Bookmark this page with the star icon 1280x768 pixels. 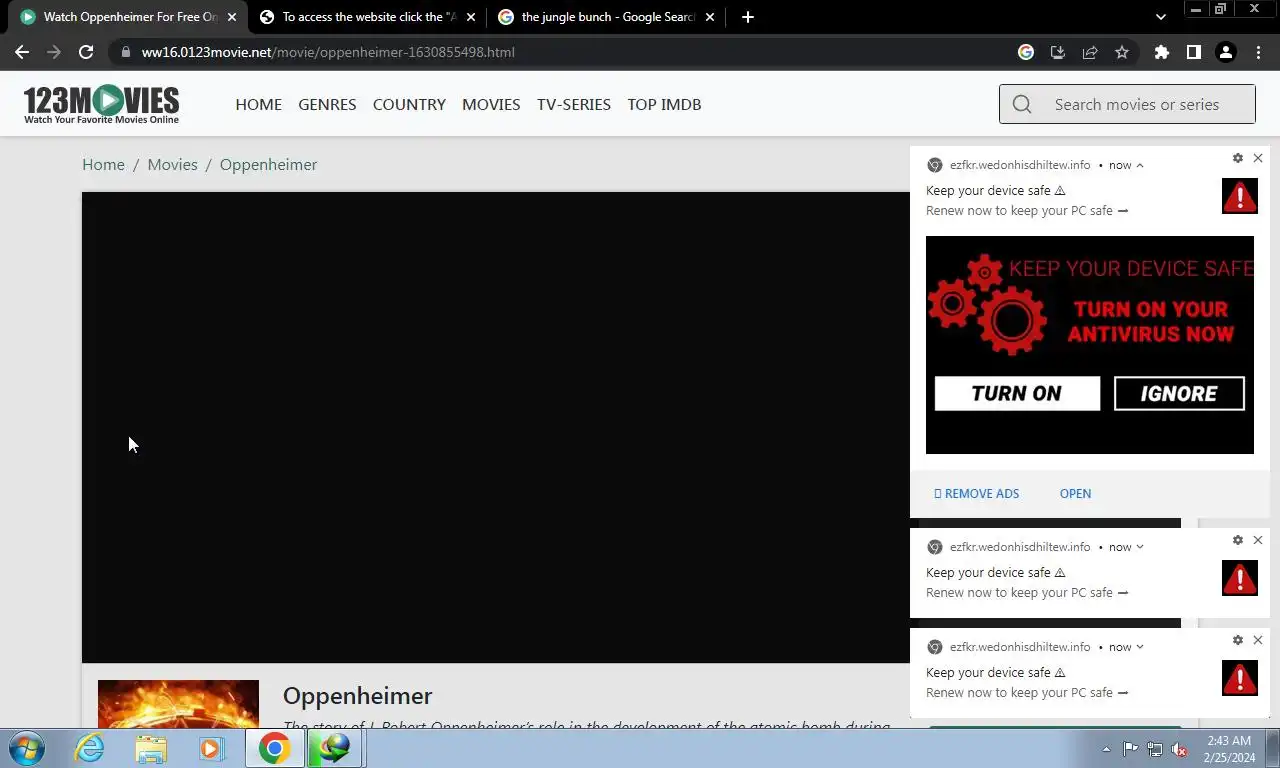point(1122,52)
